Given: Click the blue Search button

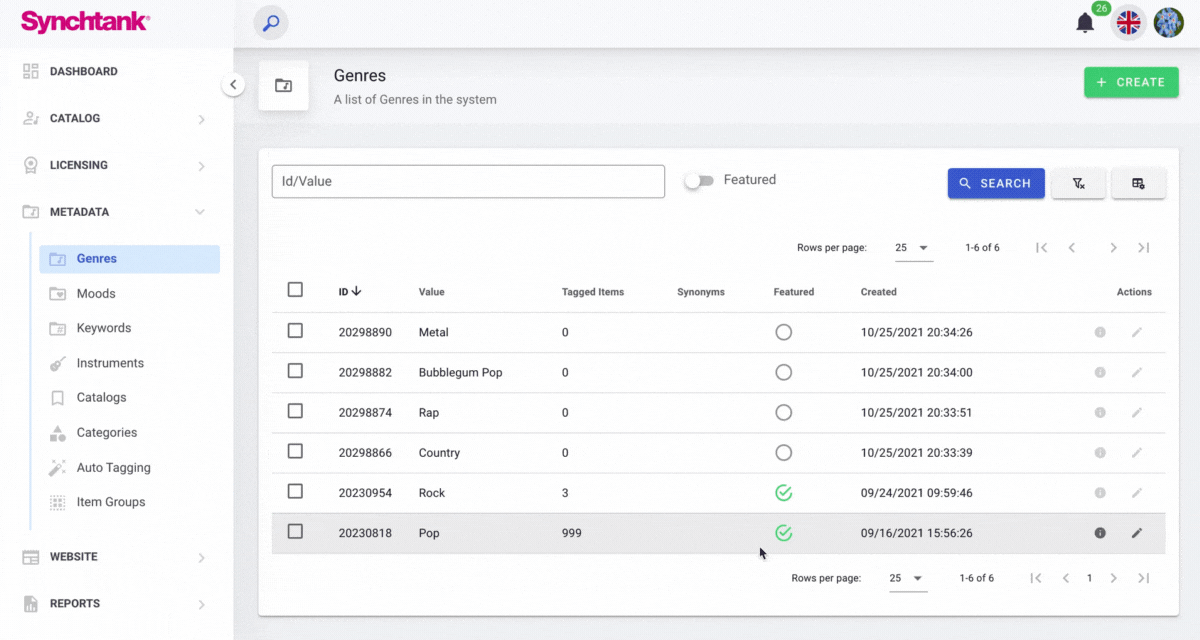Looking at the screenshot, I should (x=995, y=183).
